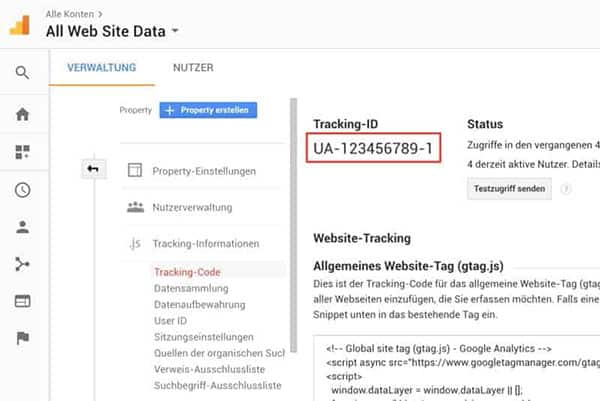Image resolution: width=600 pixels, height=401 pixels.
Task: Open Audience person icon in sidebar
Action: 22,226
